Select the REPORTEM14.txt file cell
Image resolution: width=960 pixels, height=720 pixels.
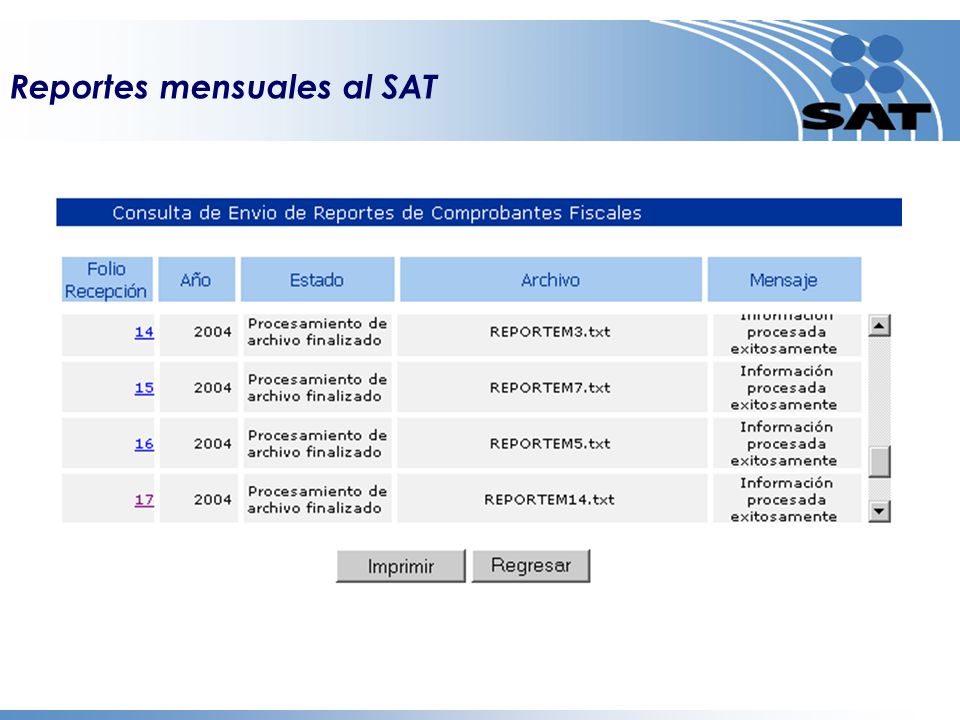point(552,498)
